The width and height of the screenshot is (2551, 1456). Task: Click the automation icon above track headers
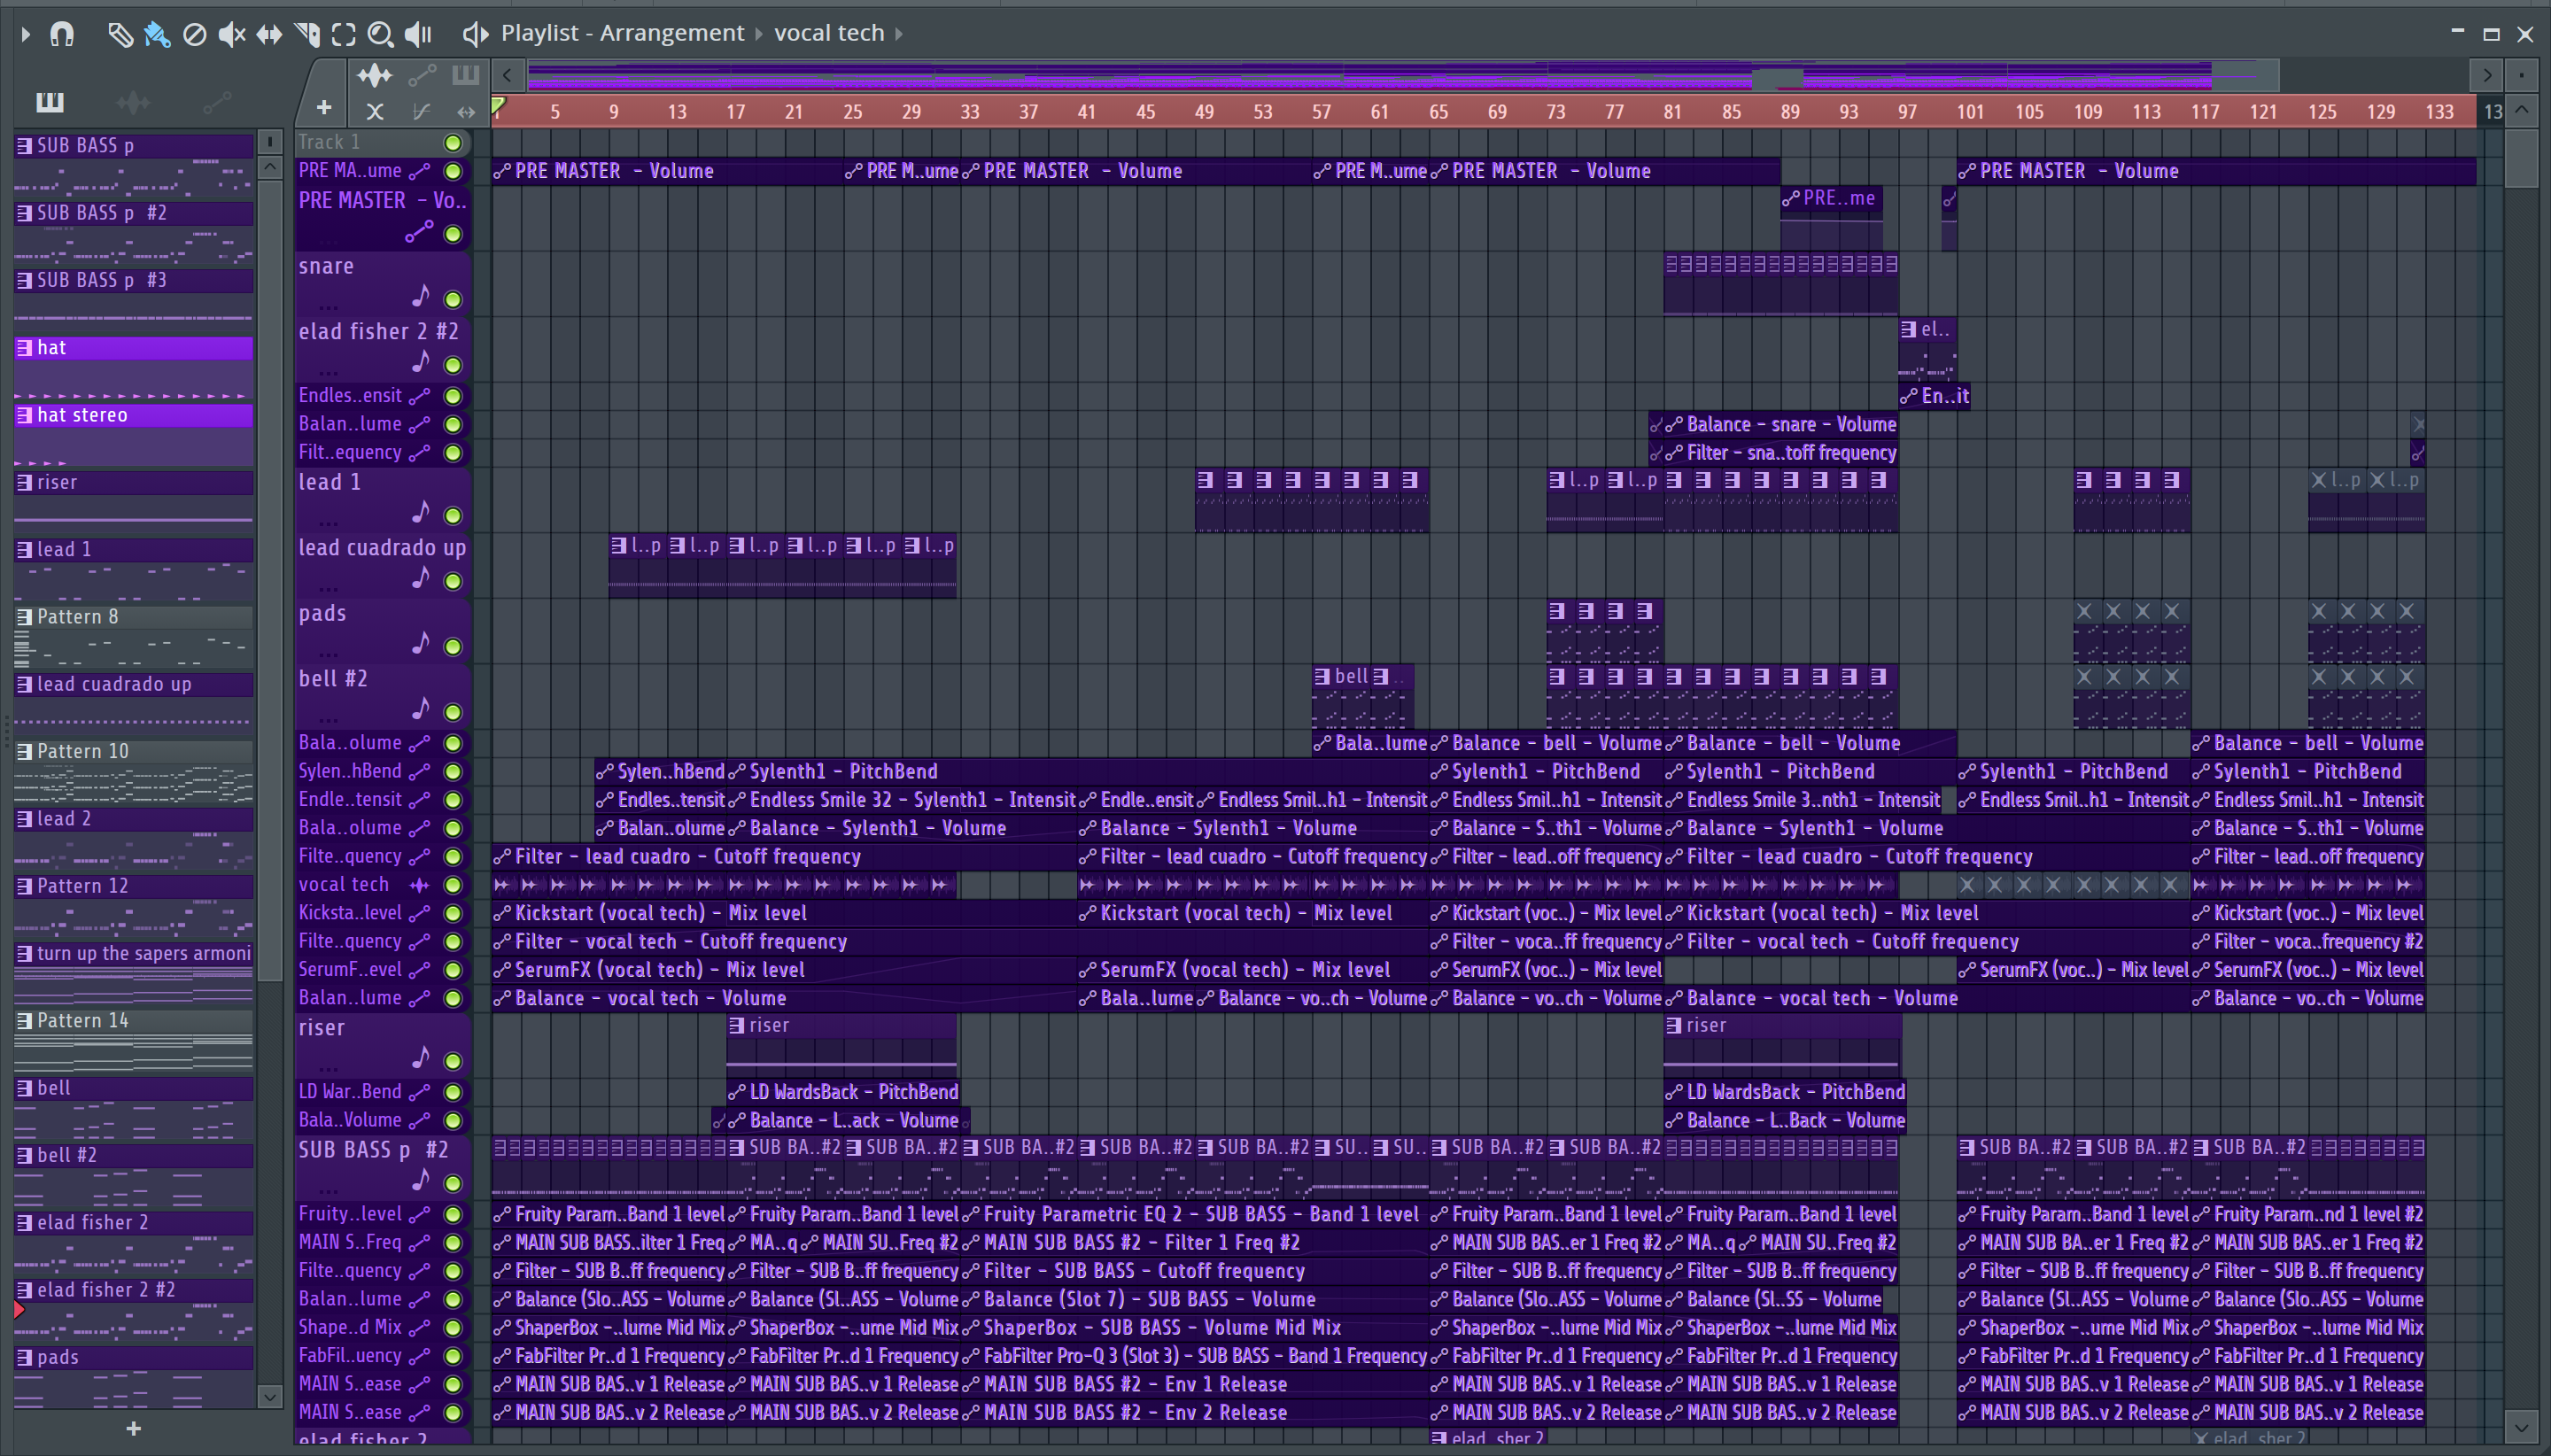click(x=422, y=75)
